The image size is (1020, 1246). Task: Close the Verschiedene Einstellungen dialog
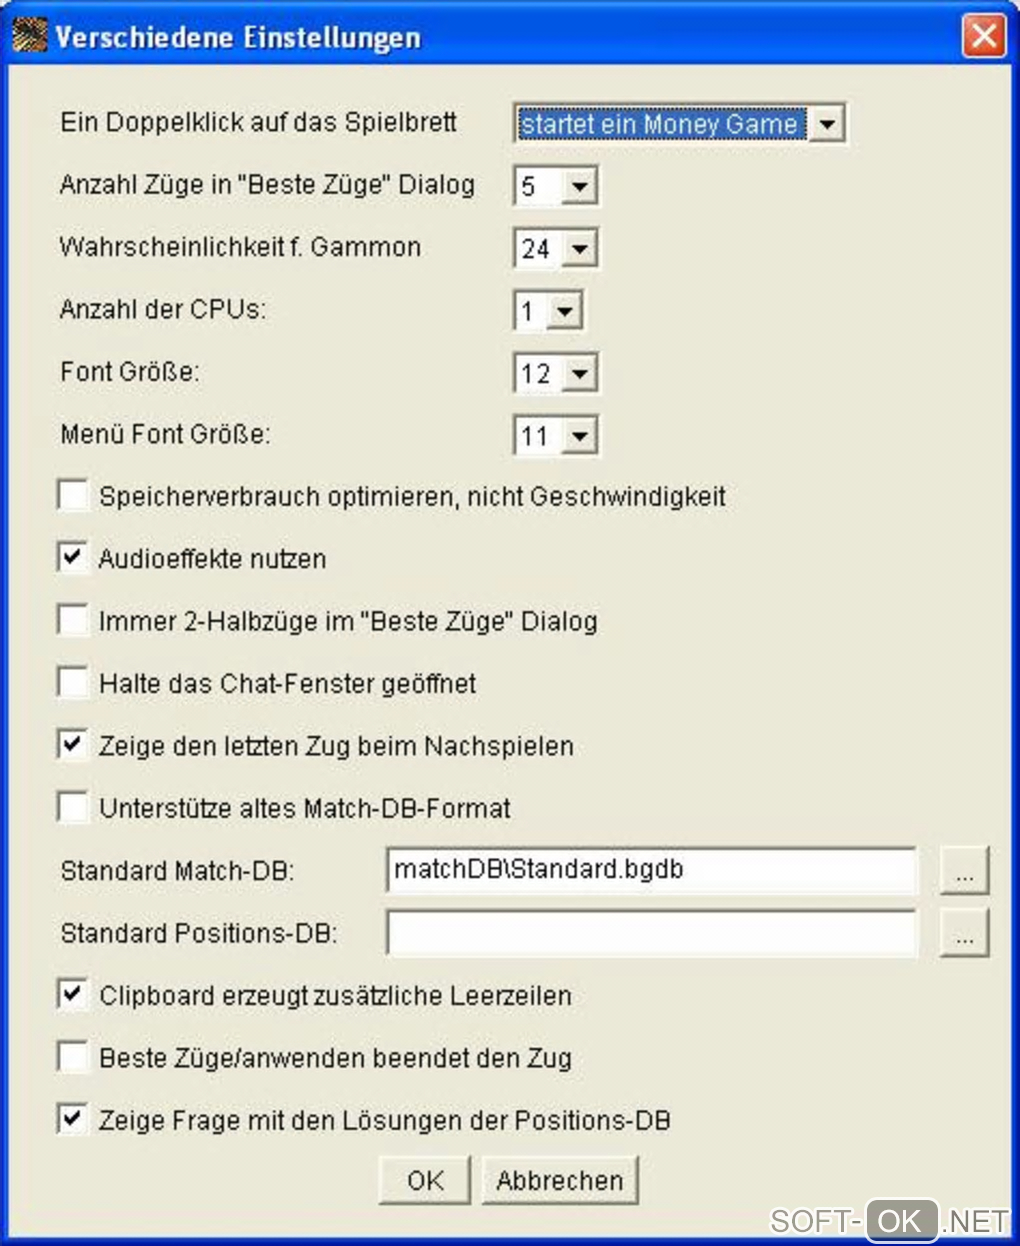pyautogui.click(x=983, y=37)
